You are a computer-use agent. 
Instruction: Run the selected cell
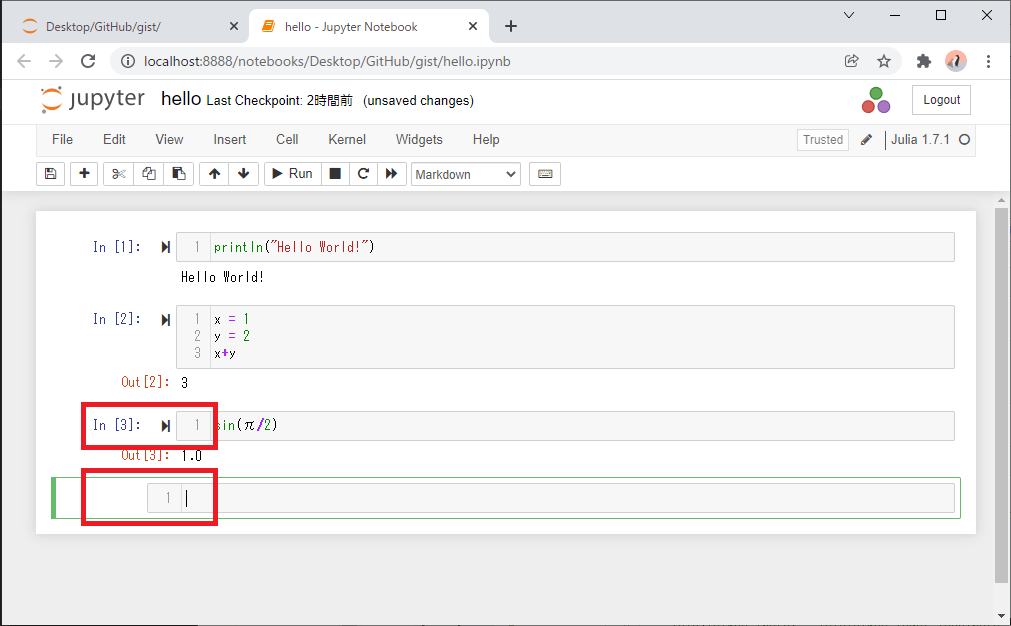(293, 174)
